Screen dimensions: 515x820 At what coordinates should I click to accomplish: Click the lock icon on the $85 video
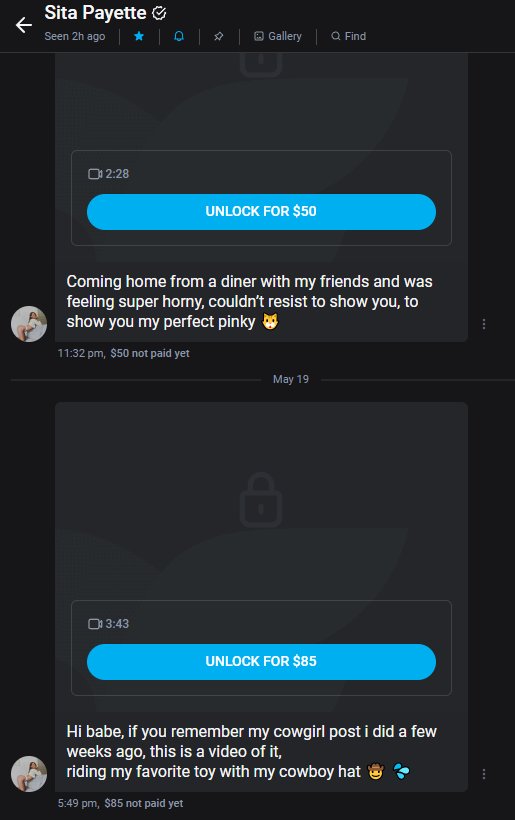click(x=261, y=500)
